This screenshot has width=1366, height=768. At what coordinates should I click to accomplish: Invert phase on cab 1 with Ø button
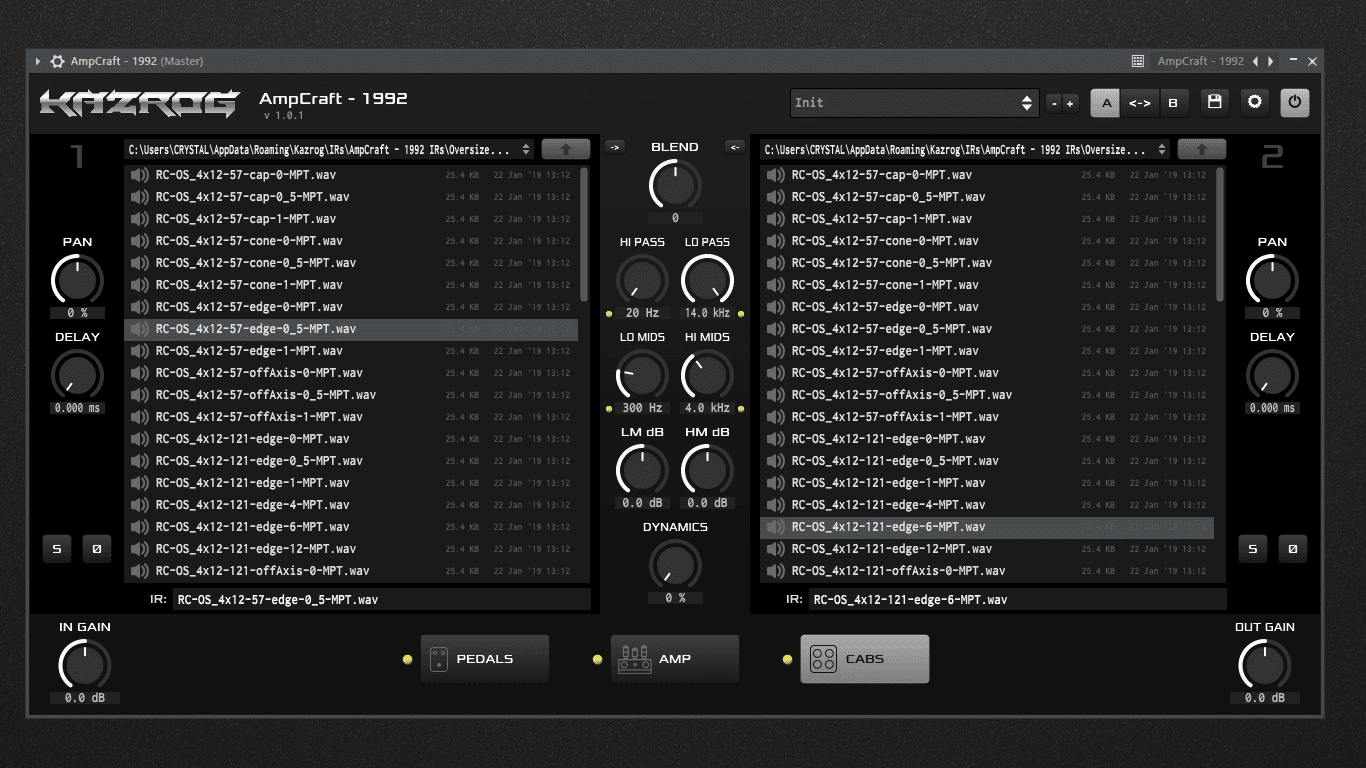click(x=97, y=548)
